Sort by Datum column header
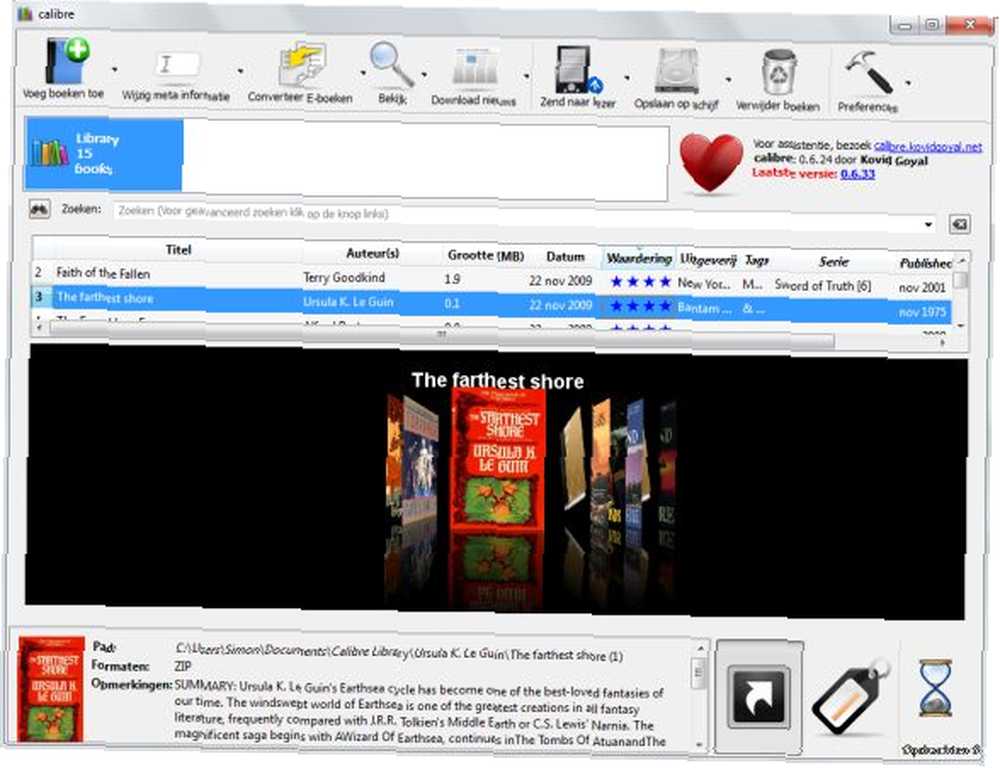Screen dimensions: 1000x768 pyautogui.click(x=565, y=257)
